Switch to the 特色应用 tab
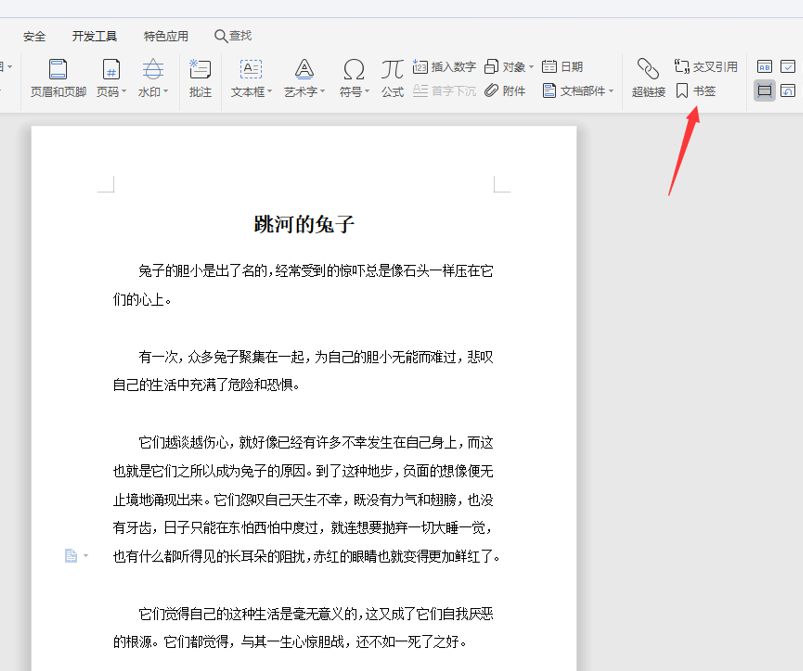803x671 pixels. coord(166,36)
